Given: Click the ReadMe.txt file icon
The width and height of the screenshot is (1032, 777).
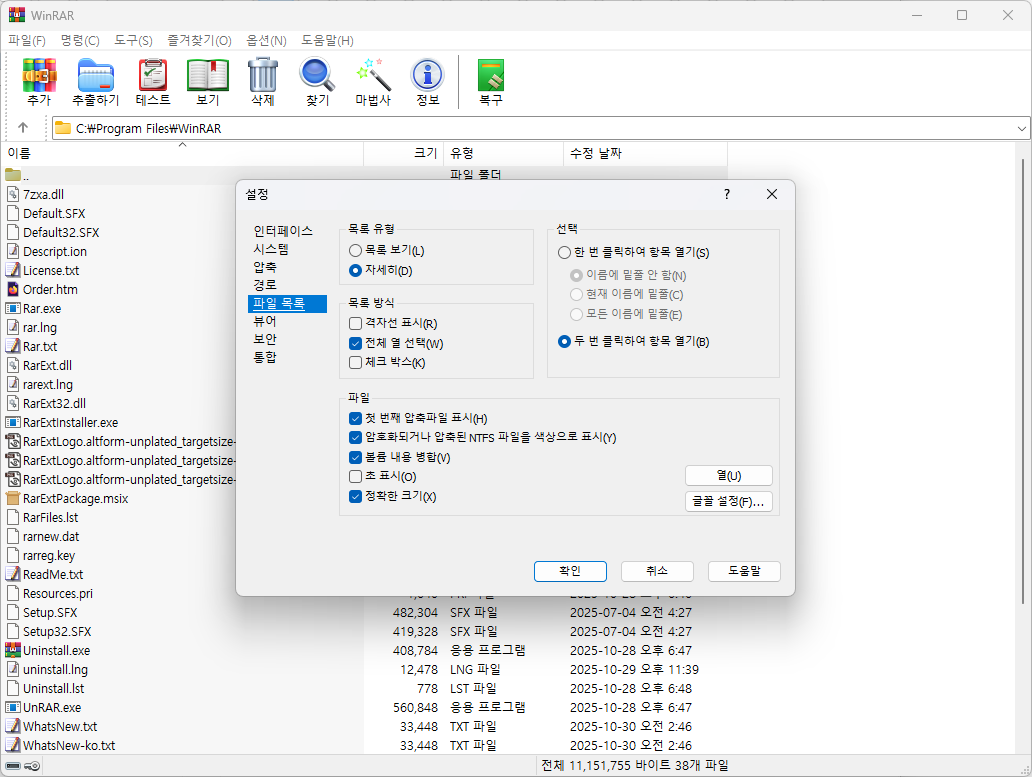Looking at the screenshot, I should pos(13,574).
